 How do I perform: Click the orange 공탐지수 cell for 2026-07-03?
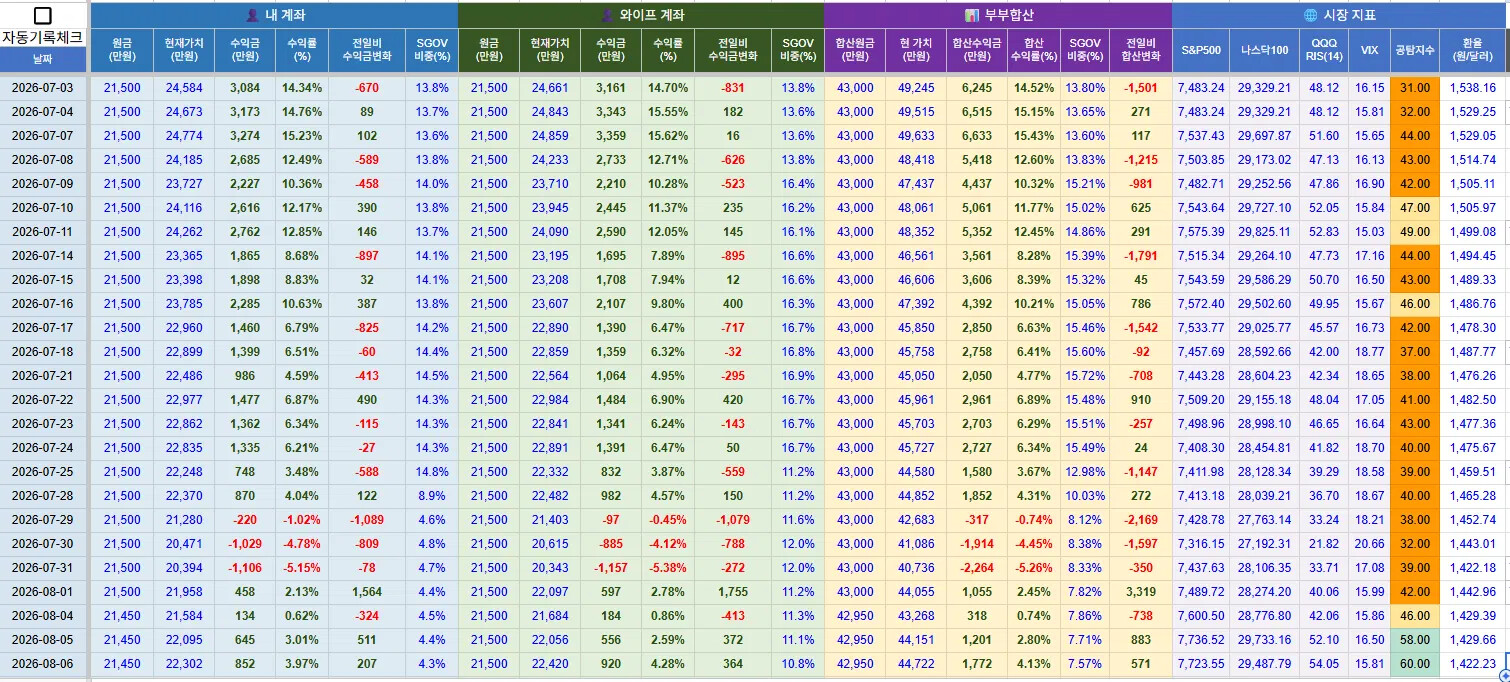[x=1414, y=88]
